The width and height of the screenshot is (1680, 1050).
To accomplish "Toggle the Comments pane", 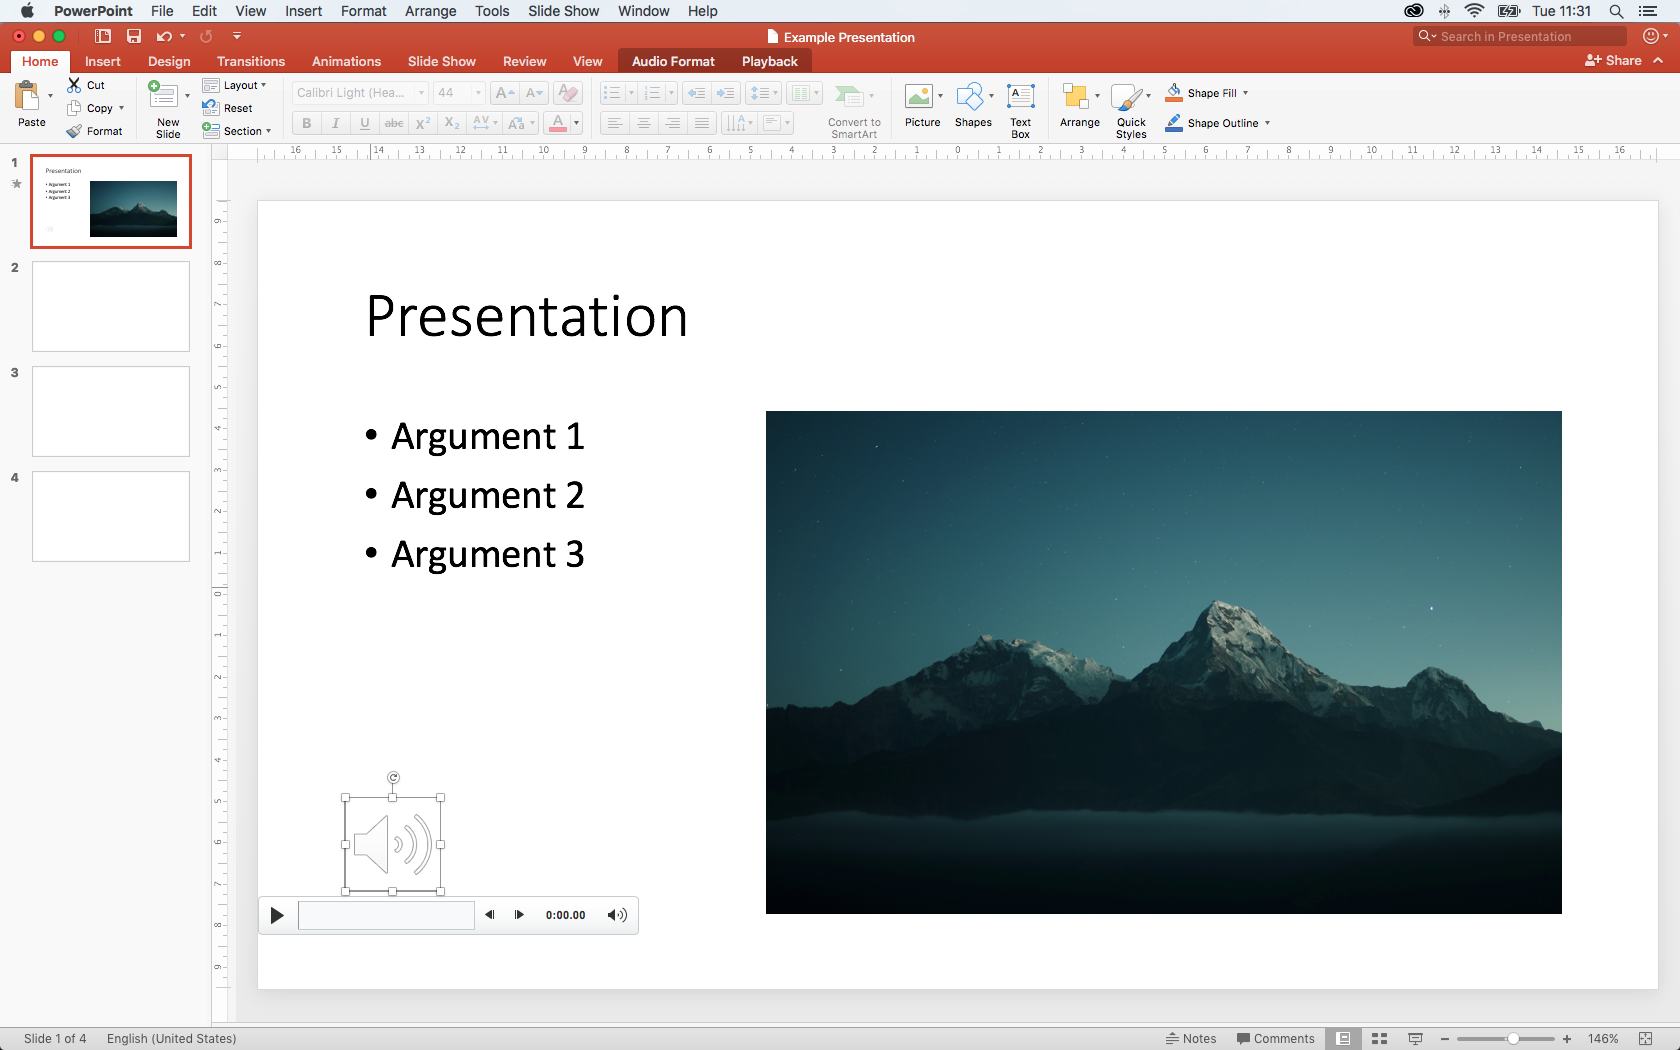I will click(1275, 1038).
